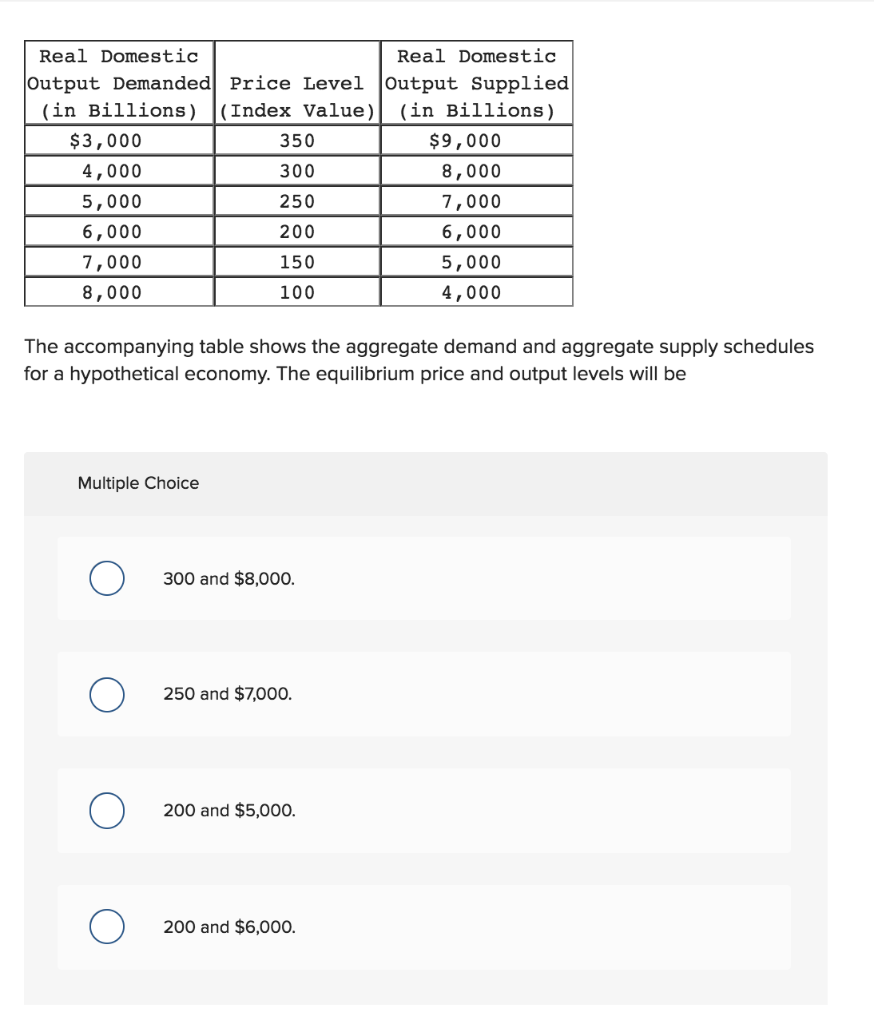The width and height of the screenshot is (874, 1024).
Task: Click the Price Level column header
Action: tap(294, 83)
